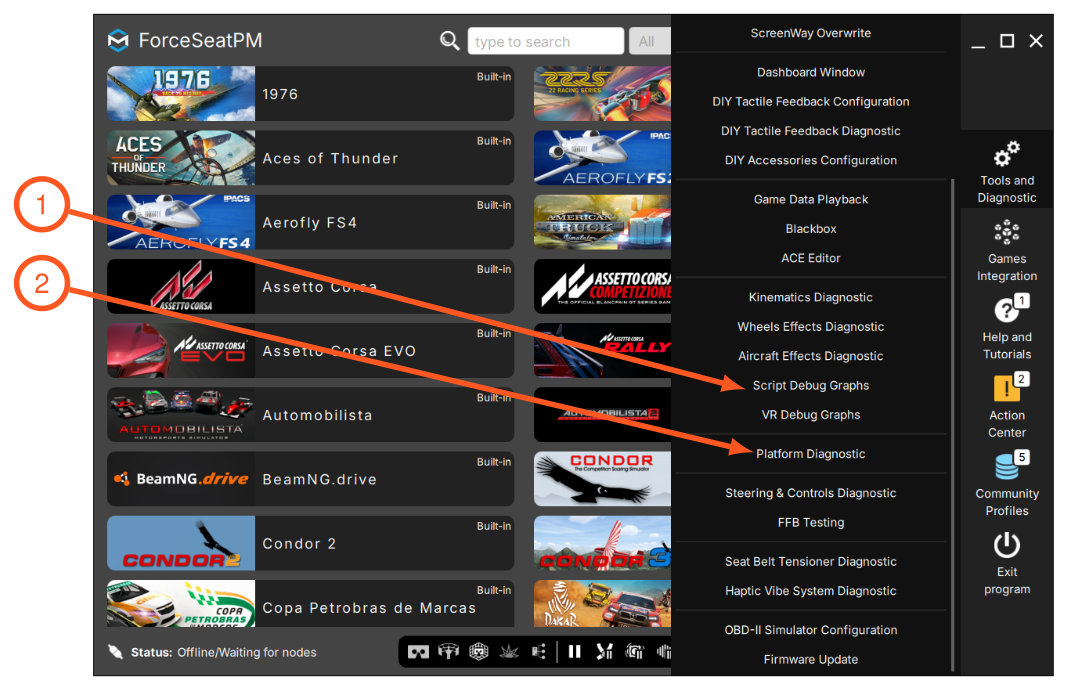
Task: Open the ACE Editor
Action: coord(811,258)
